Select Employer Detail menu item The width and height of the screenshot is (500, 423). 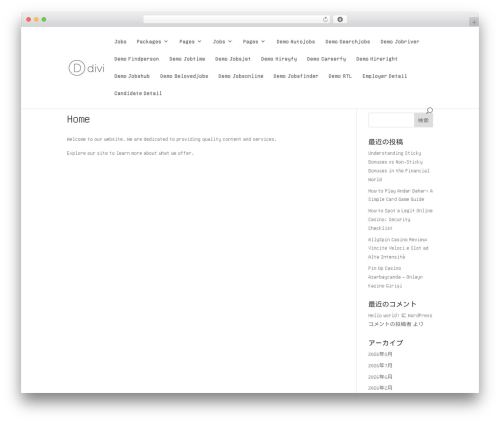point(385,76)
